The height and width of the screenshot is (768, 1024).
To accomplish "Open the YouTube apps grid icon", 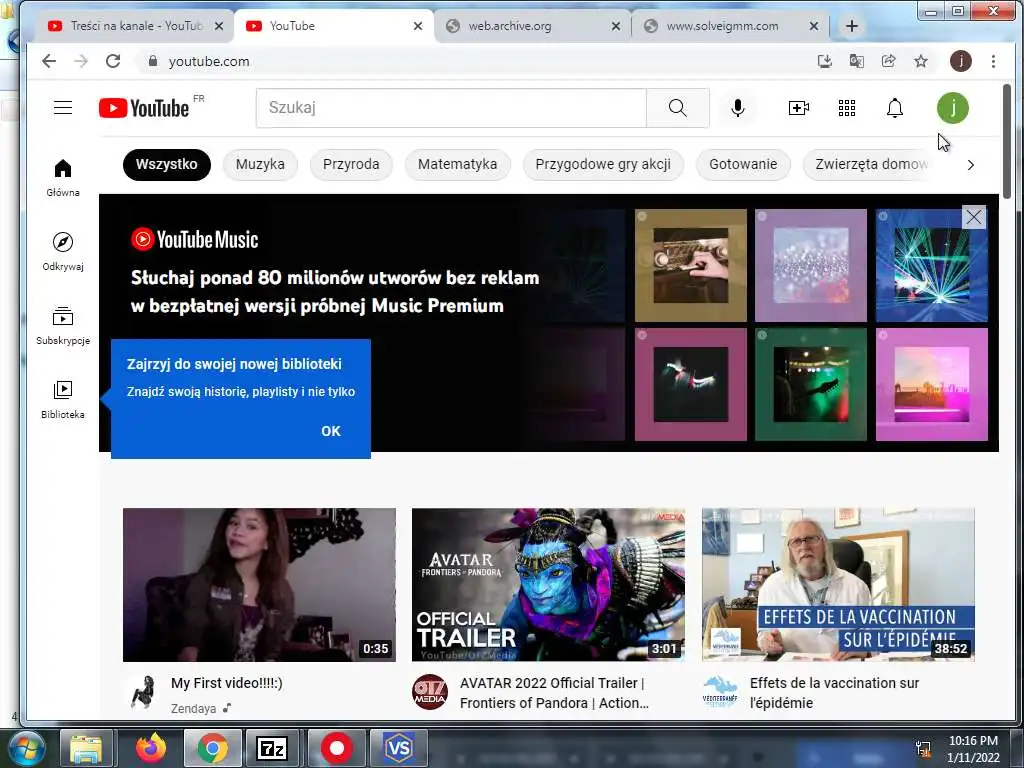I will (847, 108).
